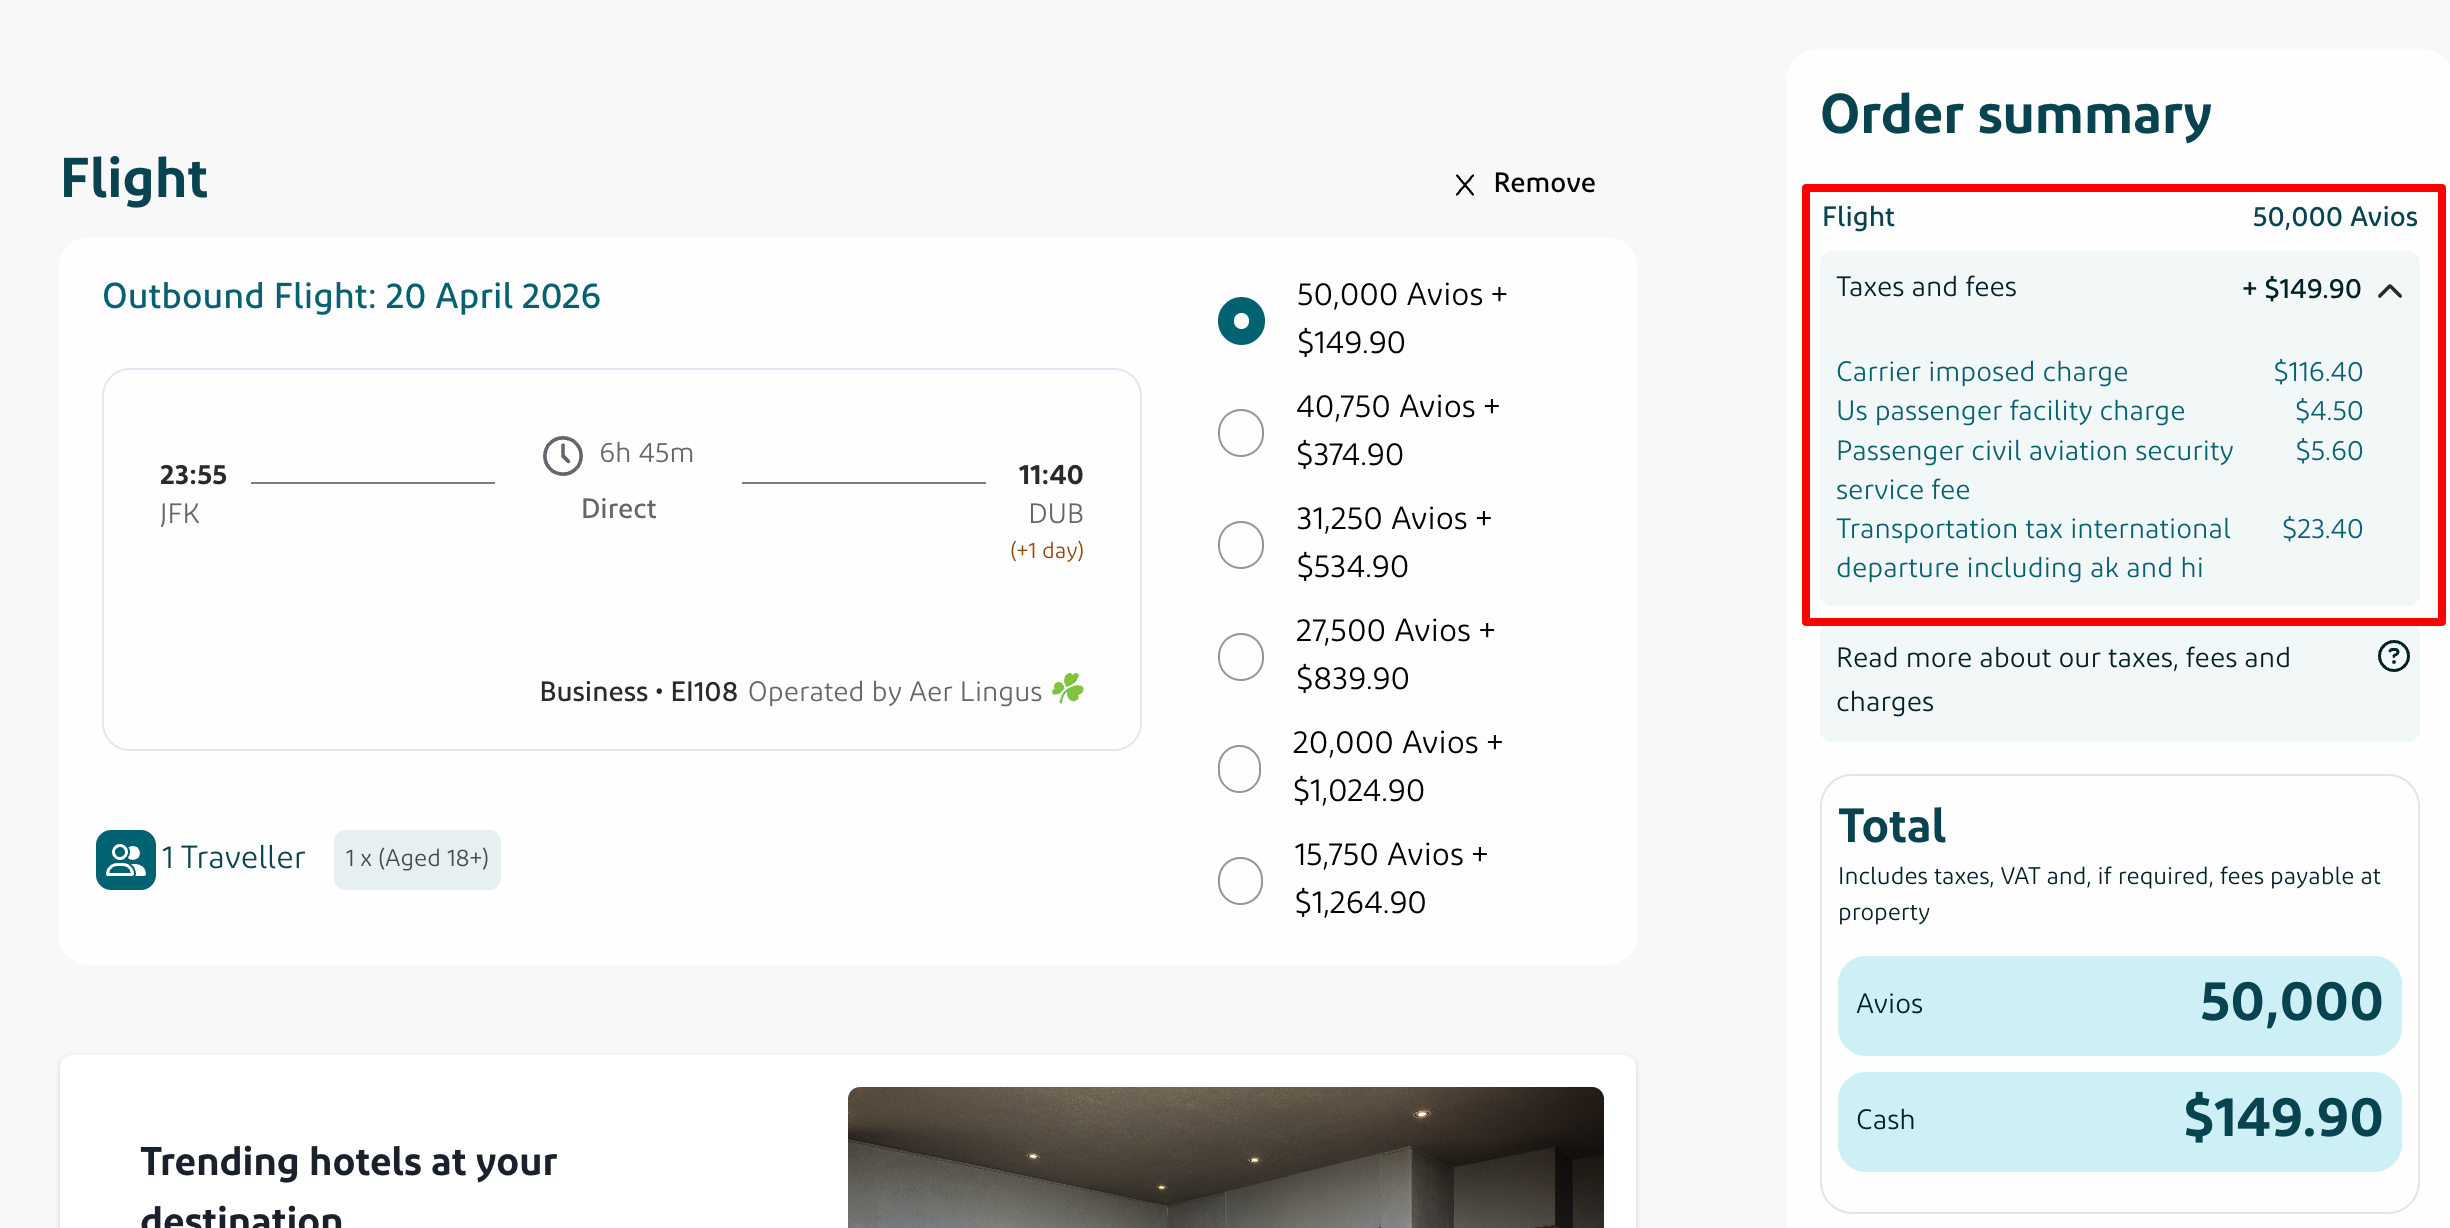Click the Cash $149.90 total row
The image size is (2450, 1228).
click(x=2118, y=1119)
